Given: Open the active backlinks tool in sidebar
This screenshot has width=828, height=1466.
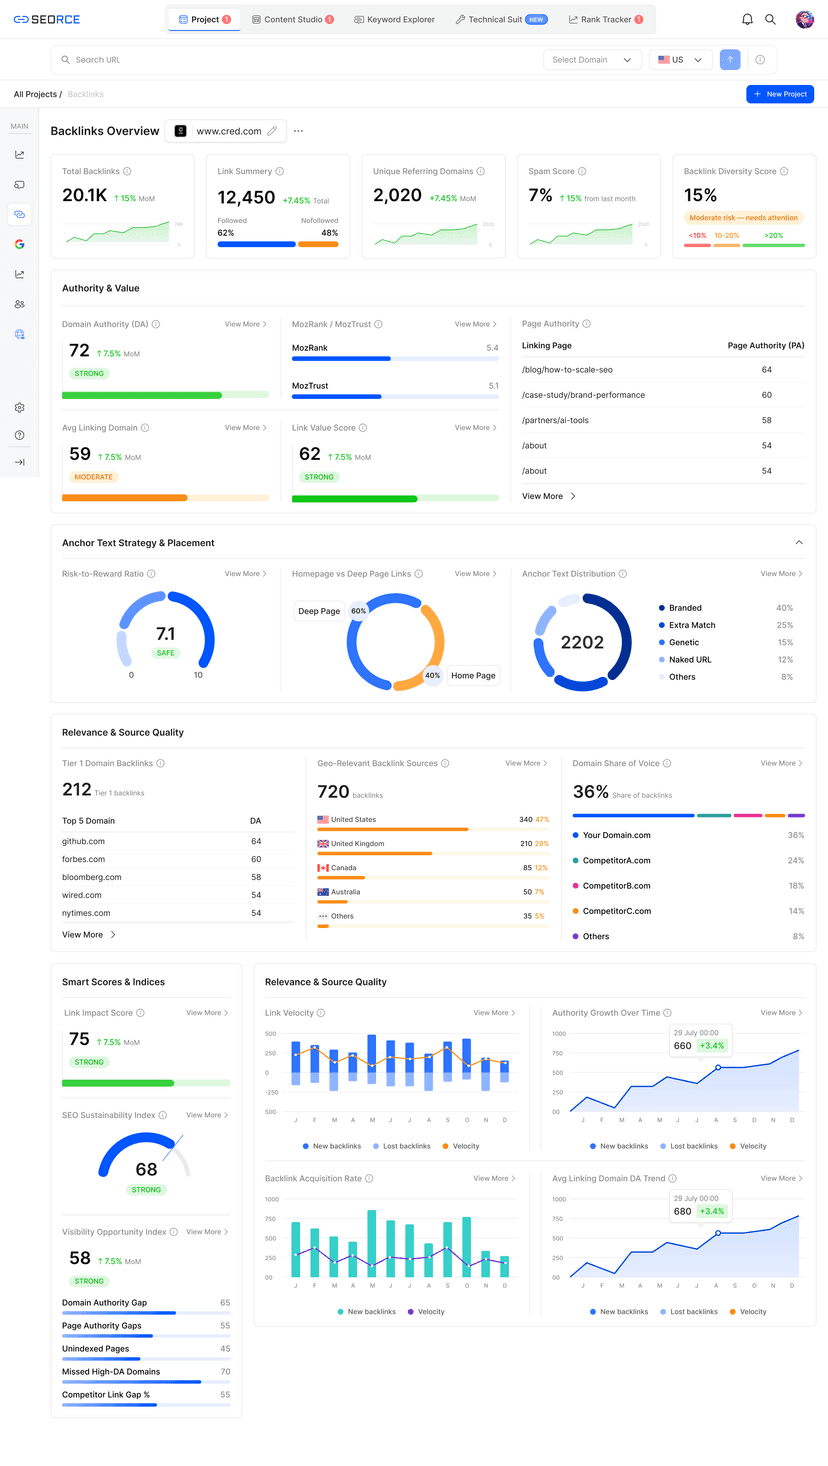Looking at the screenshot, I should click(20, 214).
